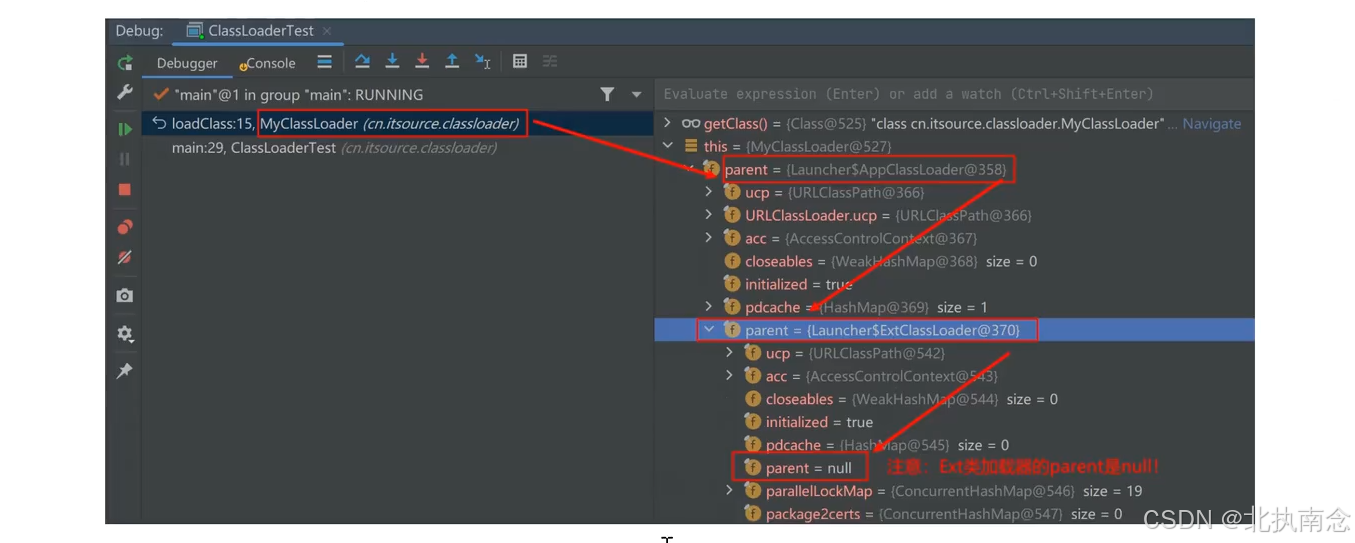Image resolution: width=1355 pixels, height=543 pixels.
Task: Open the thread selector dropdown arrow
Action: [637, 95]
